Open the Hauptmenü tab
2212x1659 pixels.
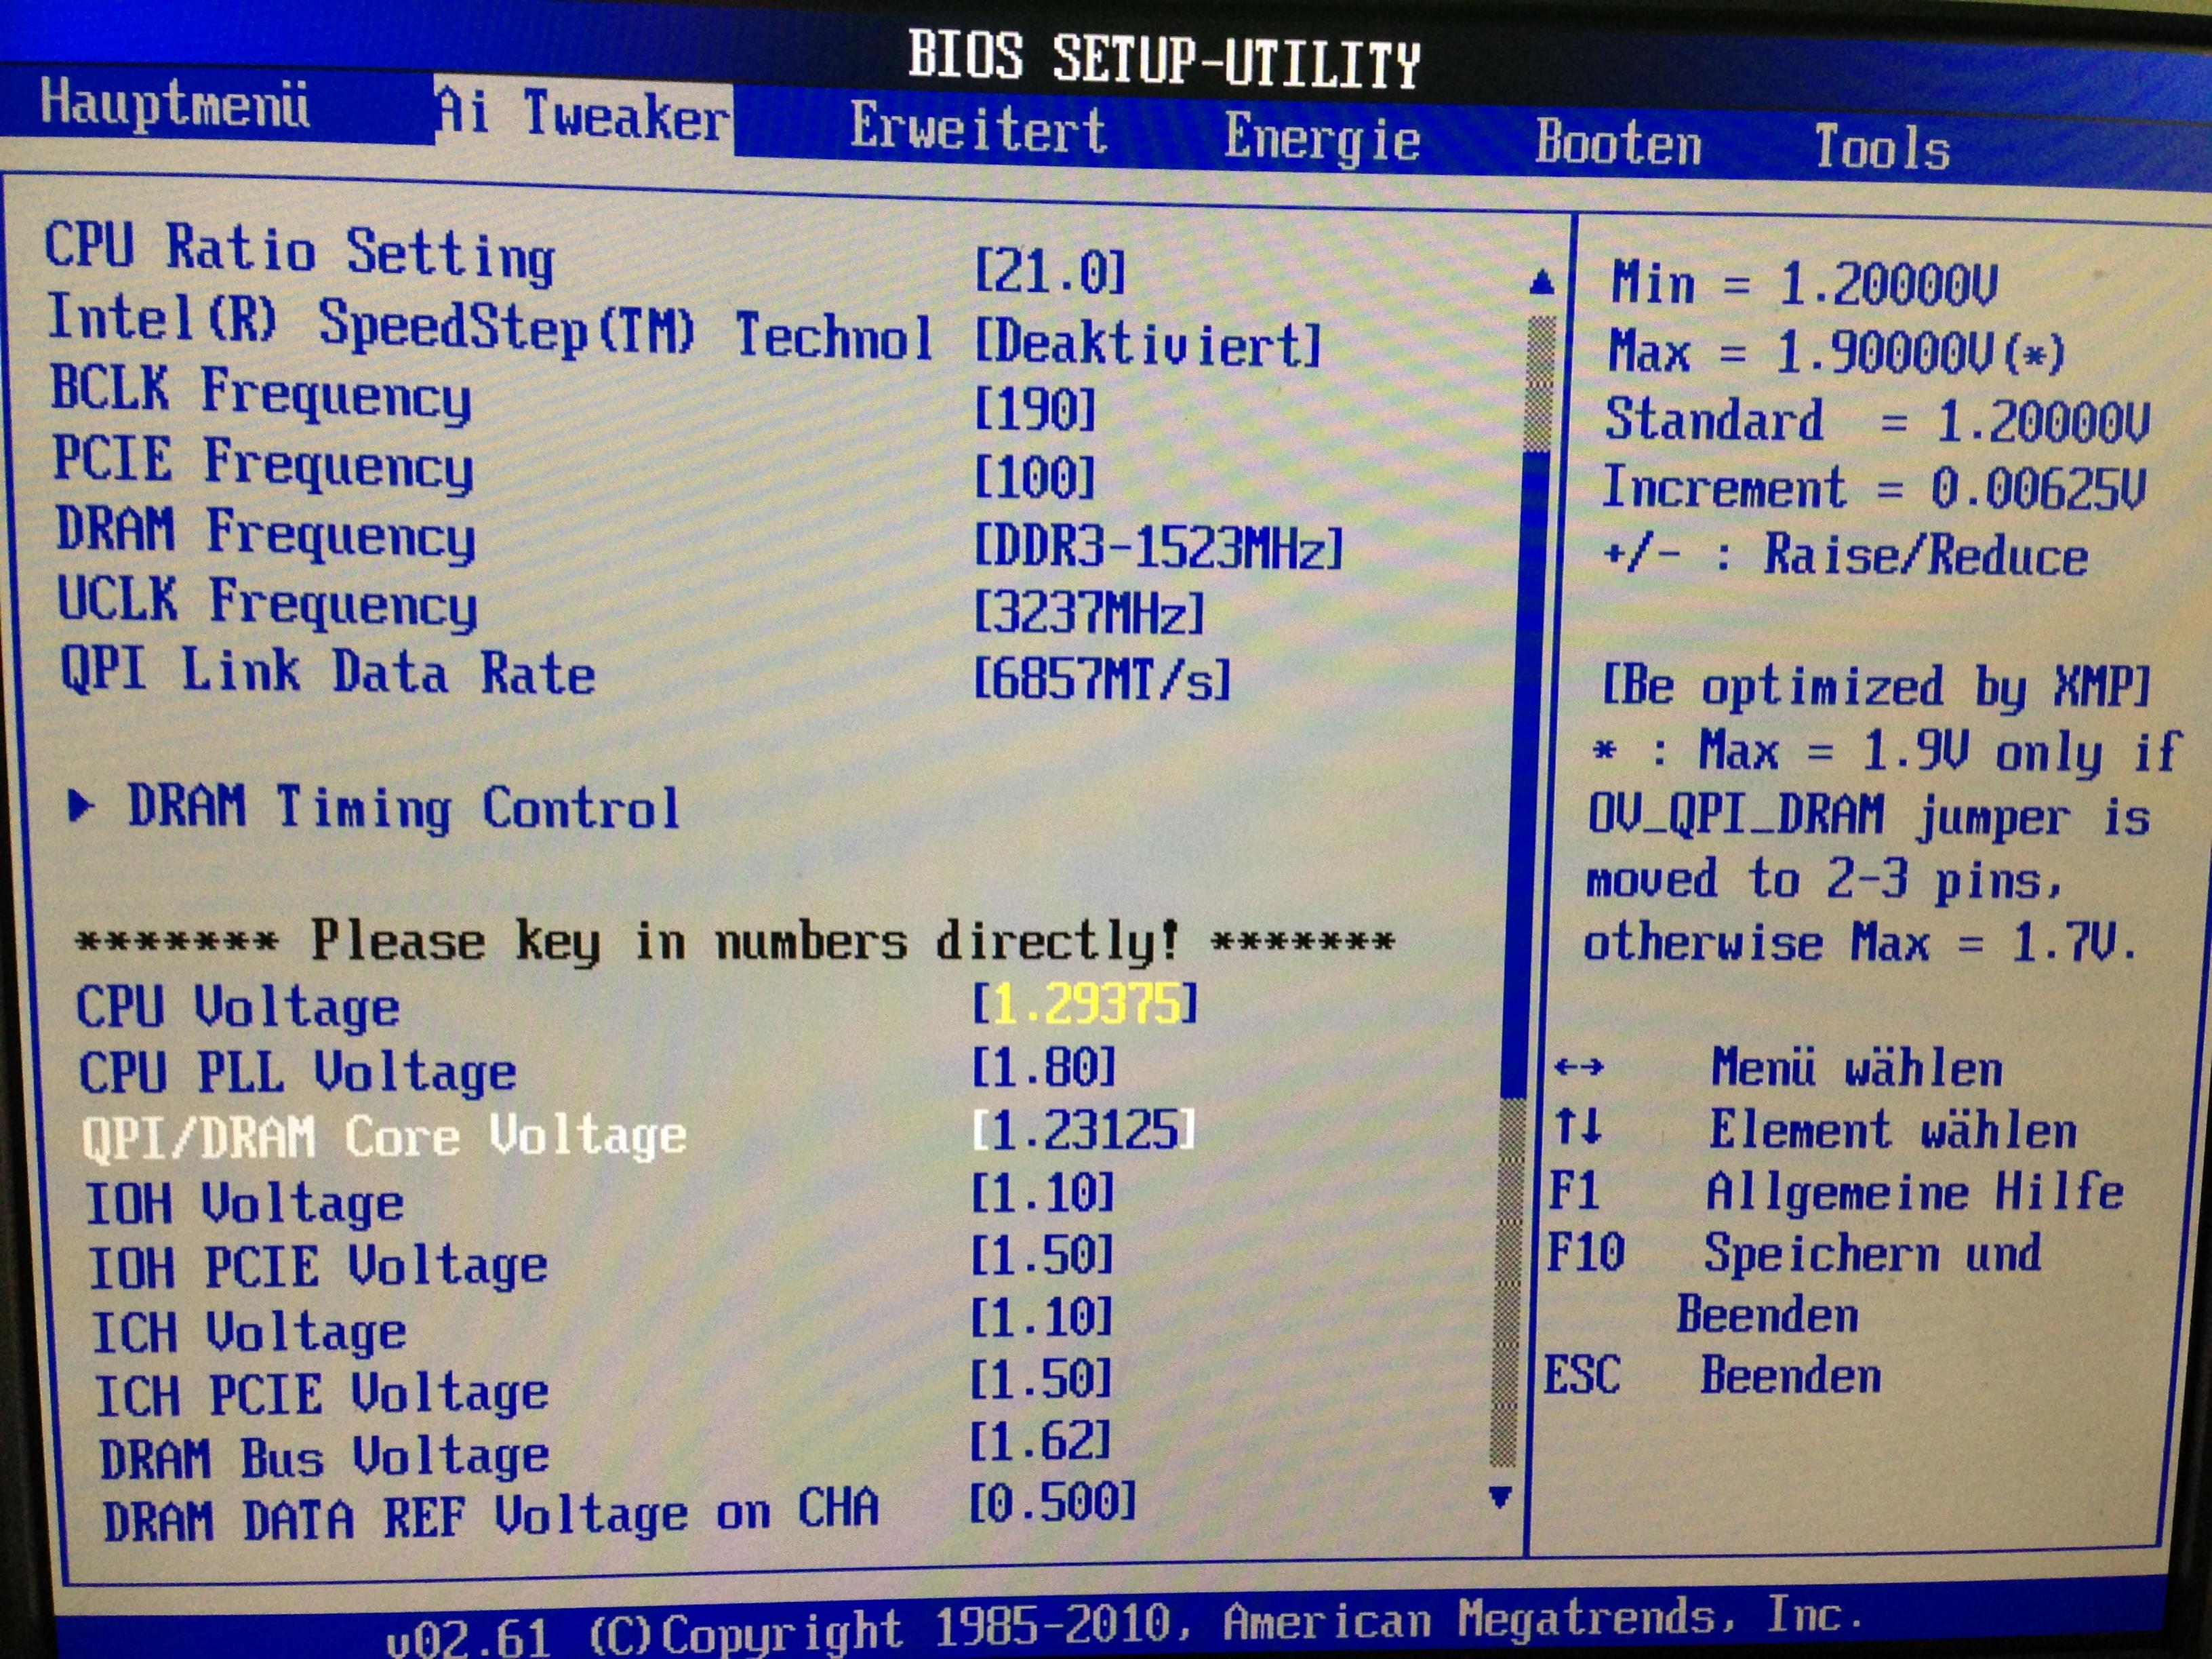(175, 104)
